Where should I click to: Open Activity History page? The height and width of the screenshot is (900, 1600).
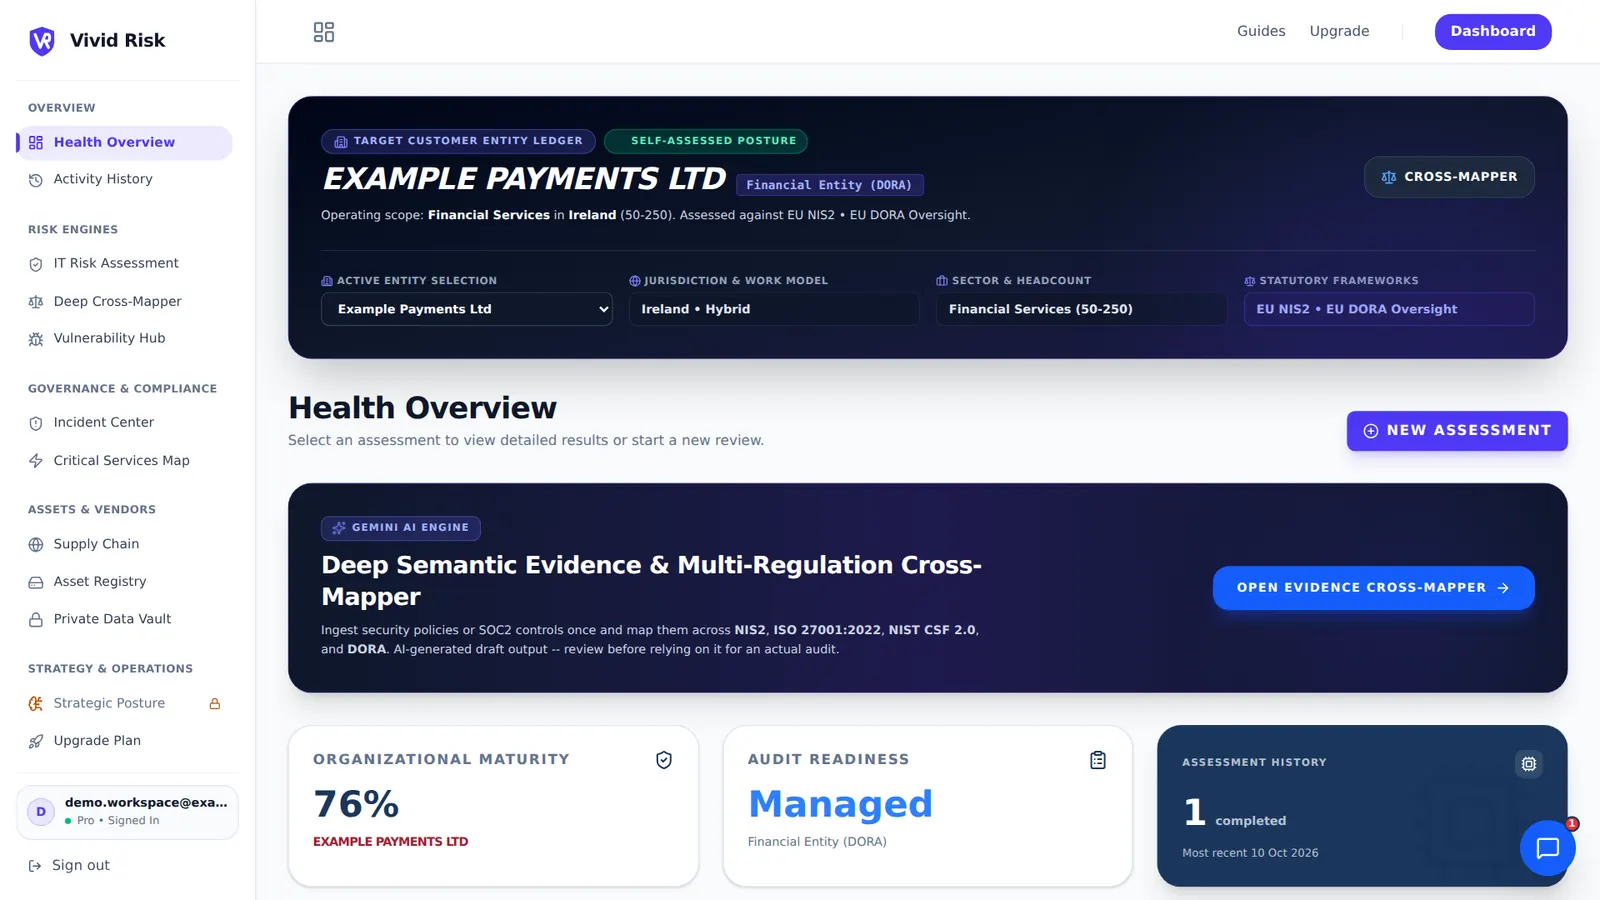point(124,180)
